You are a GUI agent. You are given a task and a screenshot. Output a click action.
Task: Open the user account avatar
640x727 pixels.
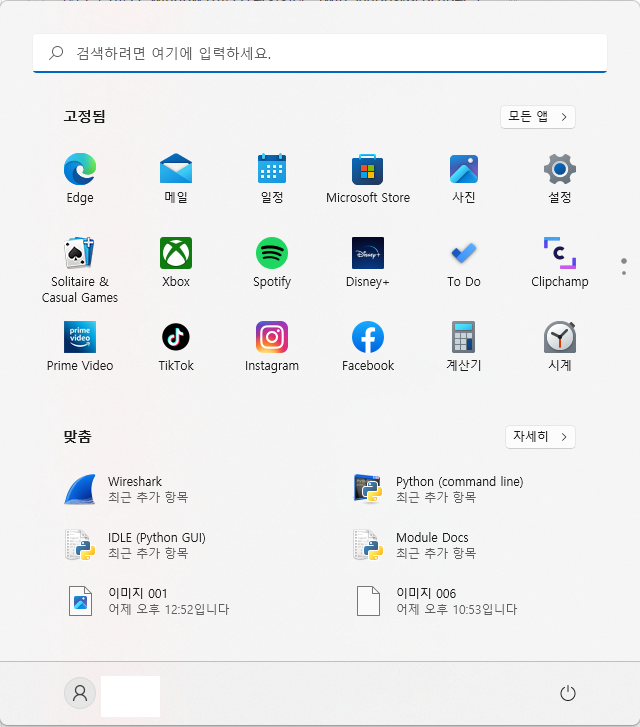click(x=80, y=693)
